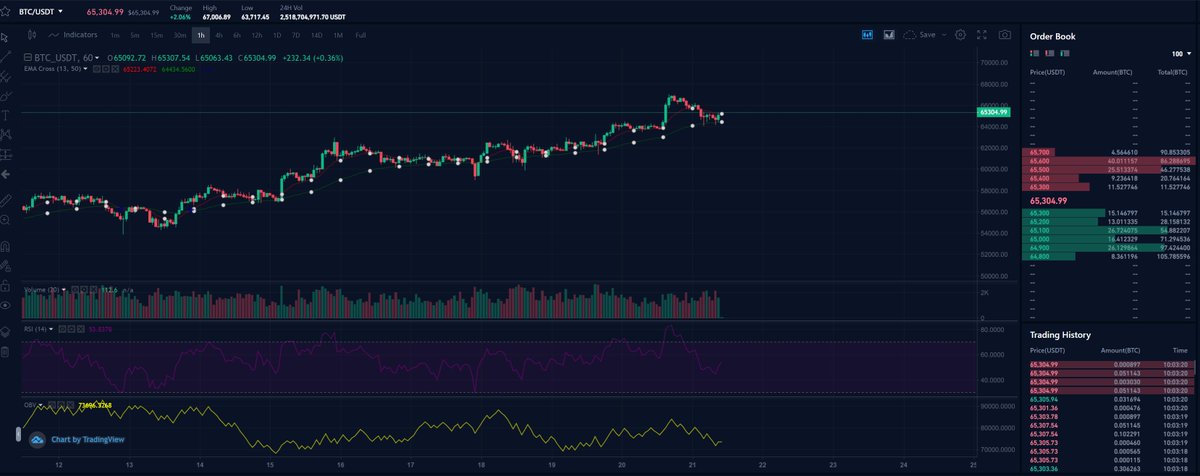Open EMA Cross indicator settings
This screenshot has height=476, width=1200.
click(x=106, y=69)
